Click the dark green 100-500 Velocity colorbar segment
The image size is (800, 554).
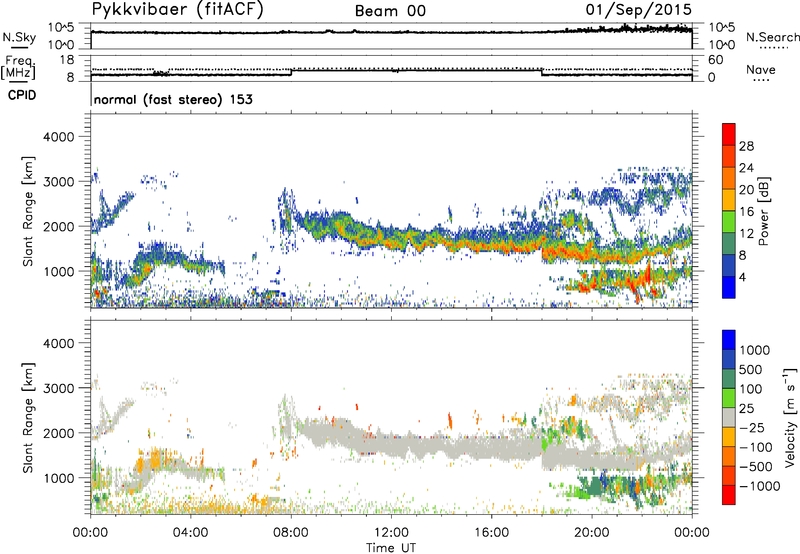pos(729,379)
